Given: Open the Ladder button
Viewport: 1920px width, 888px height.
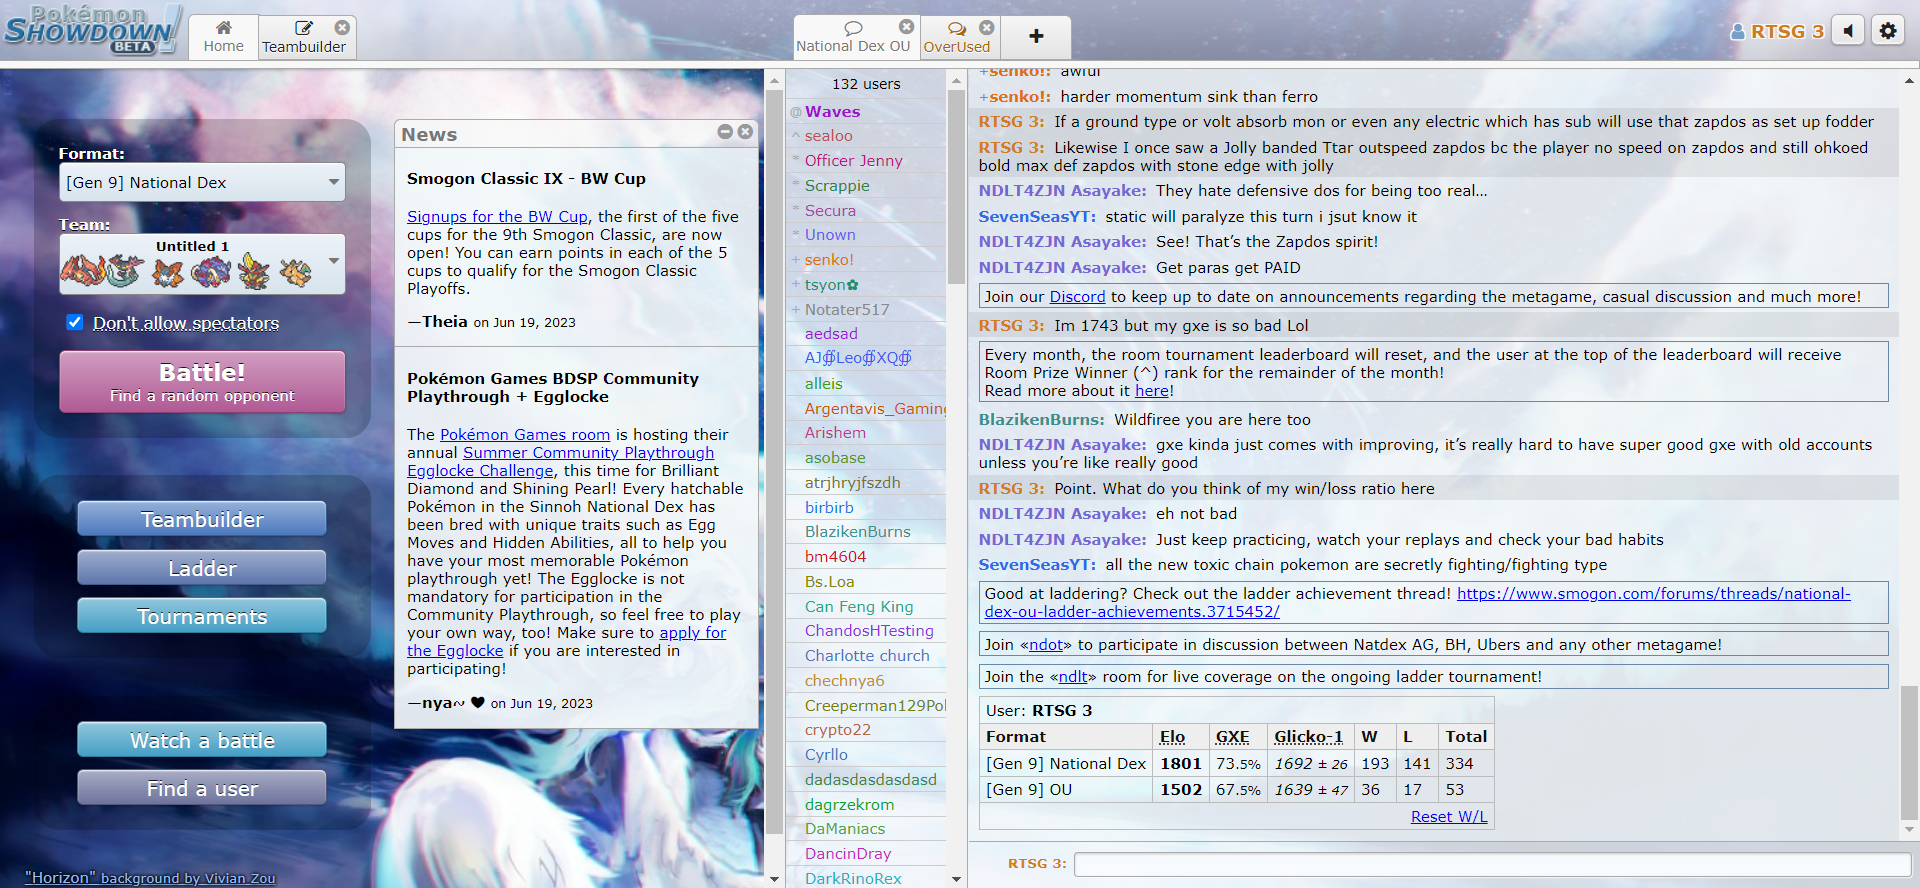Looking at the screenshot, I should [202, 568].
